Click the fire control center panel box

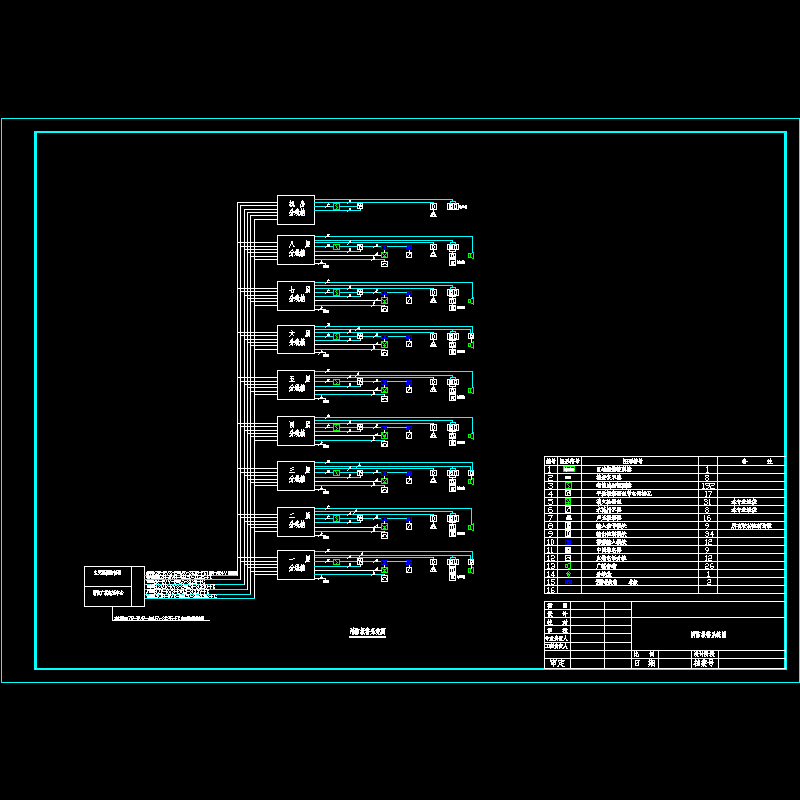114,586
